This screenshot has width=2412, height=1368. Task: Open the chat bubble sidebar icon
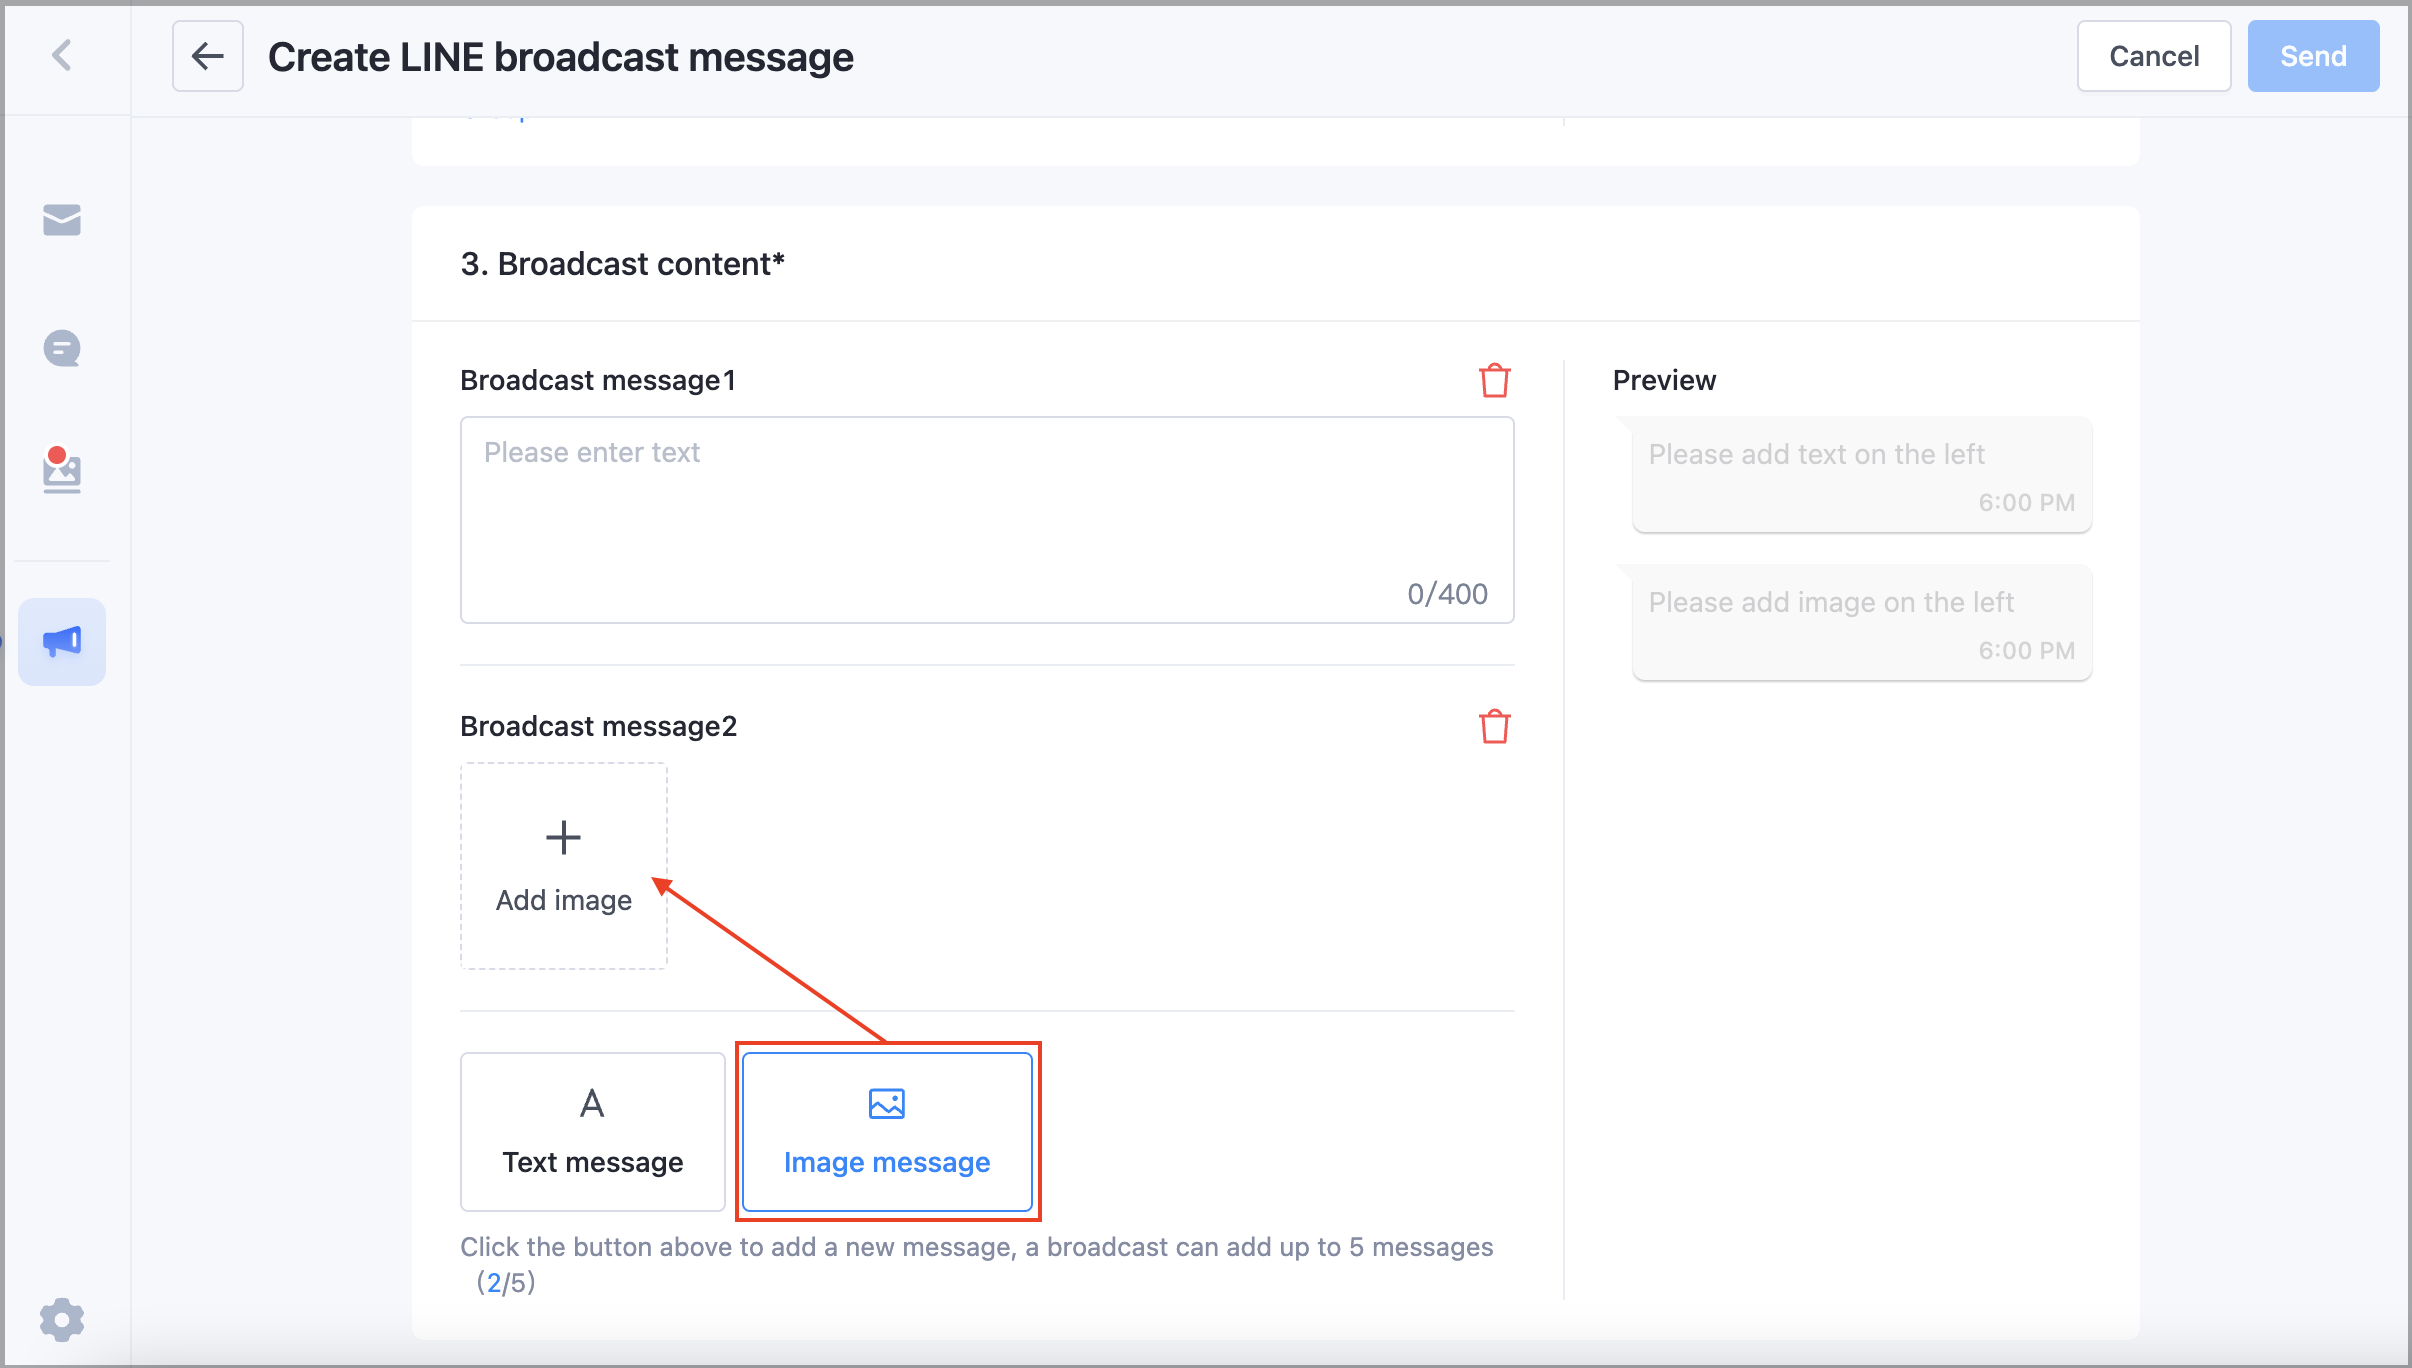[62, 349]
